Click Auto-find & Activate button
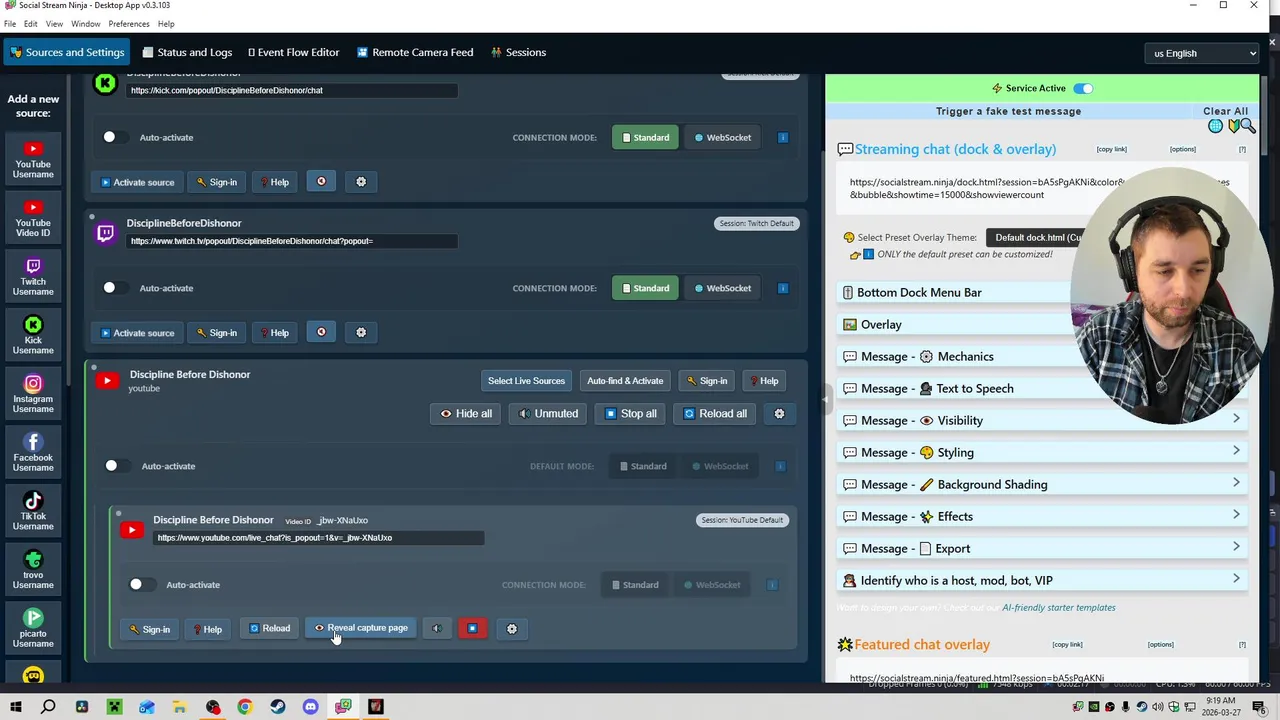Screen dimensions: 1280x720 (x=625, y=381)
